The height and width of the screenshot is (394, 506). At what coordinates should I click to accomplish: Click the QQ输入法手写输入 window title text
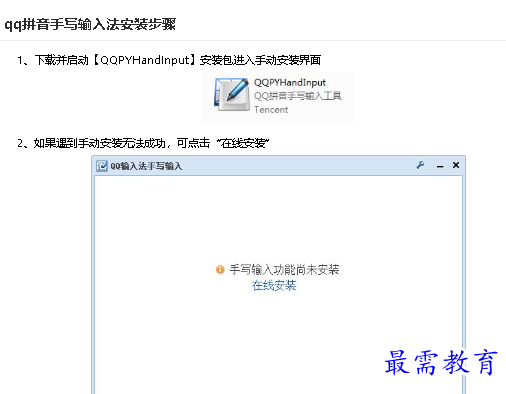(146, 166)
